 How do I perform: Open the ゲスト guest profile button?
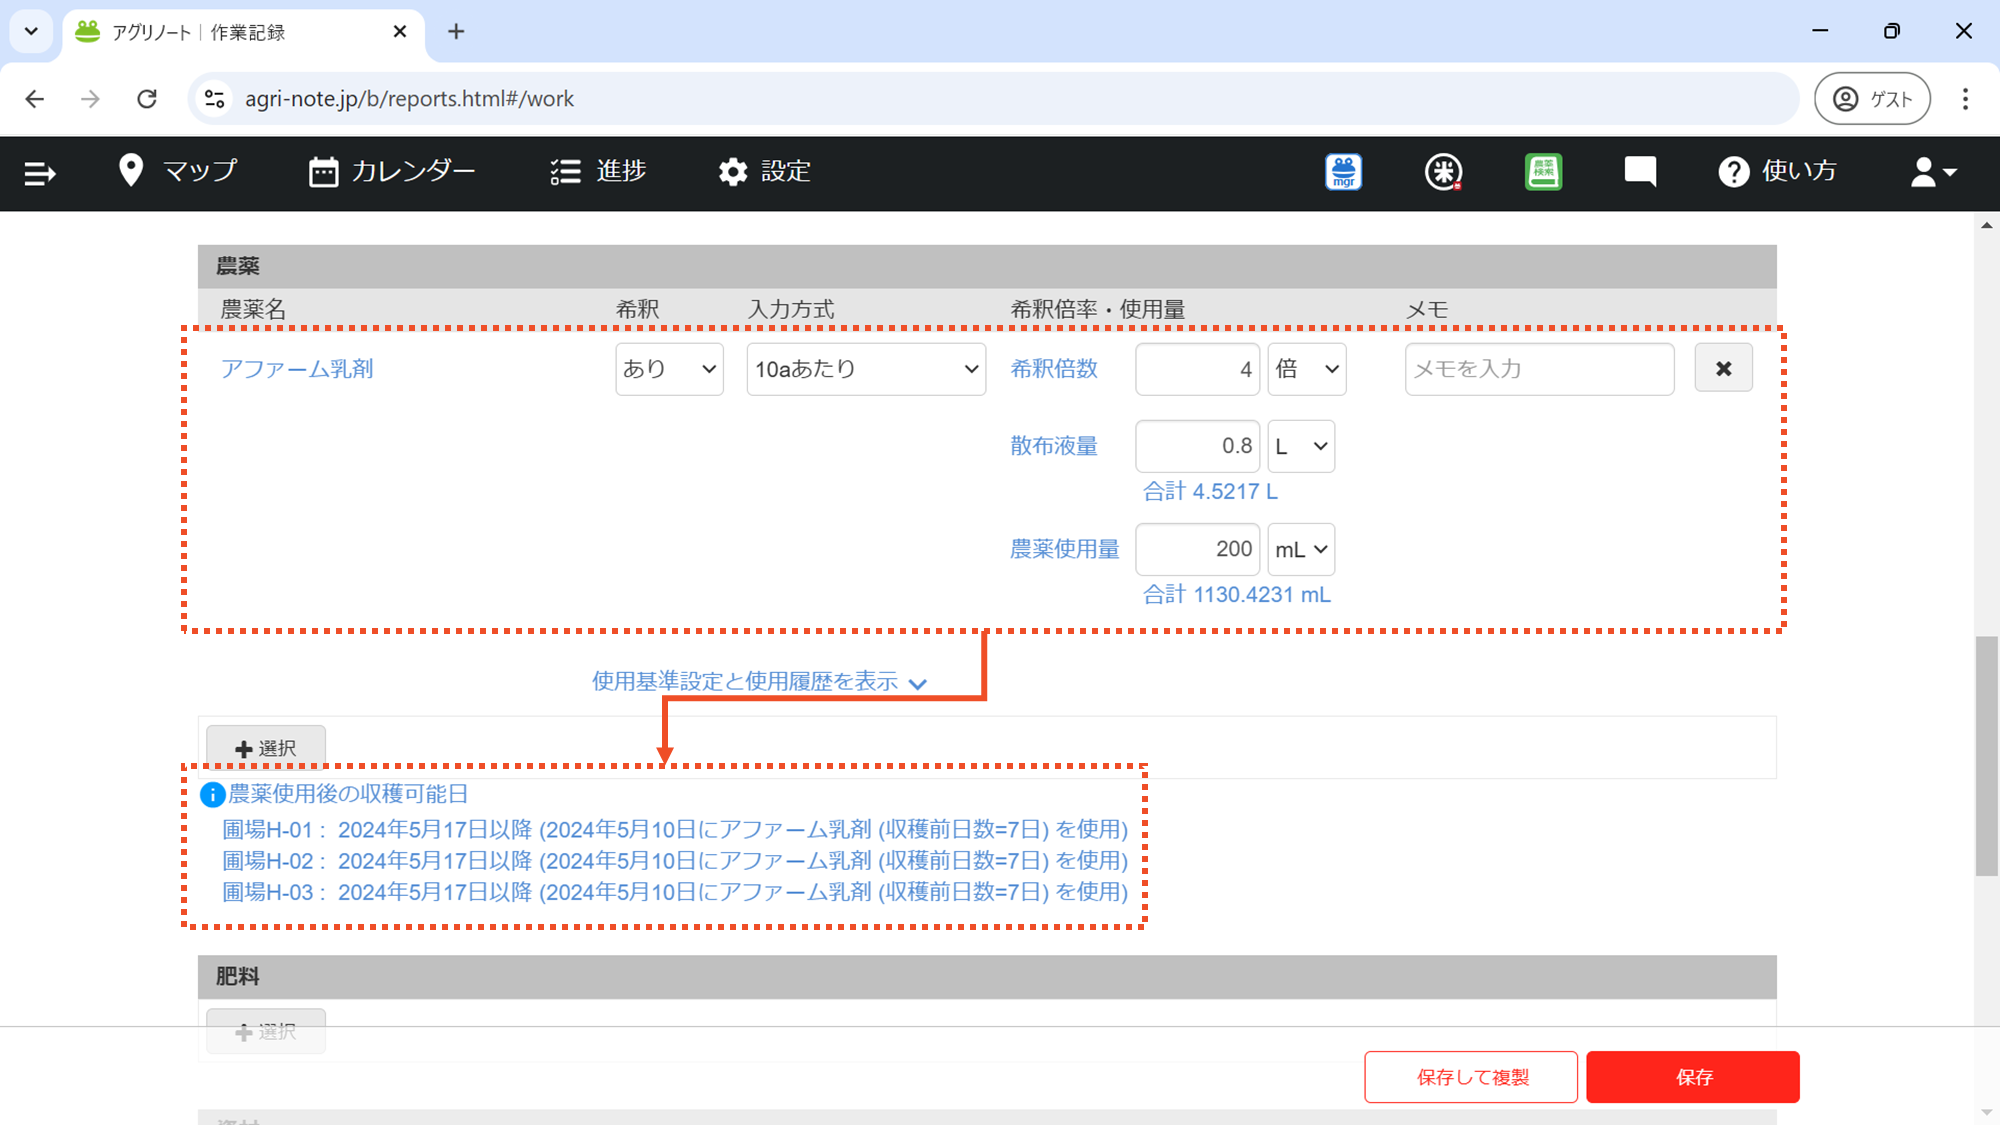(x=1872, y=99)
